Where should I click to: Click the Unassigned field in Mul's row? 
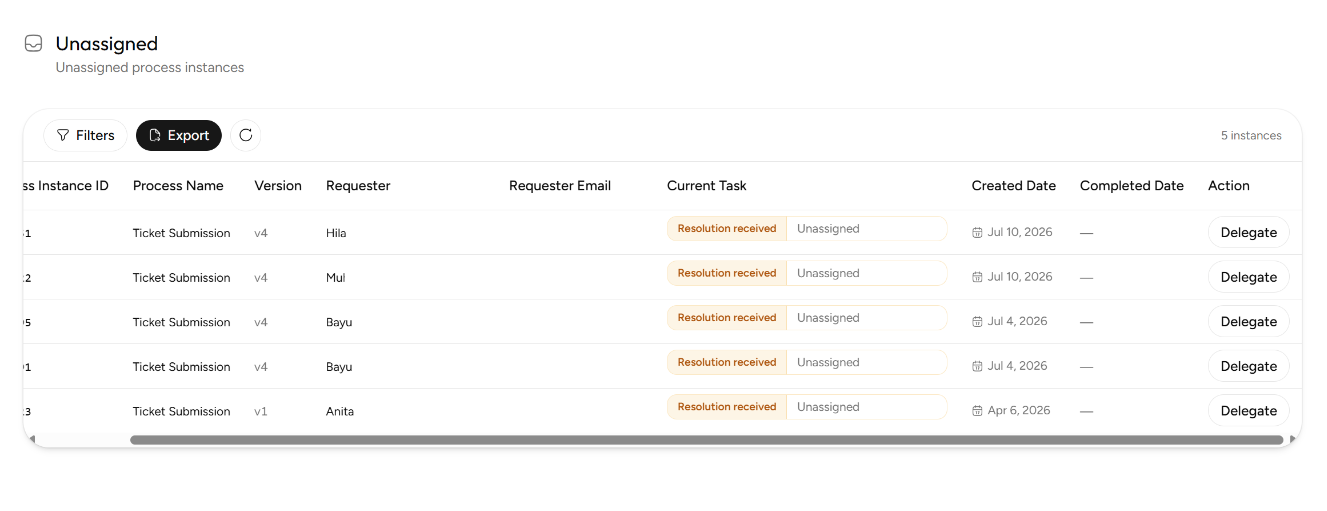pyautogui.click(x=867, y=273)
